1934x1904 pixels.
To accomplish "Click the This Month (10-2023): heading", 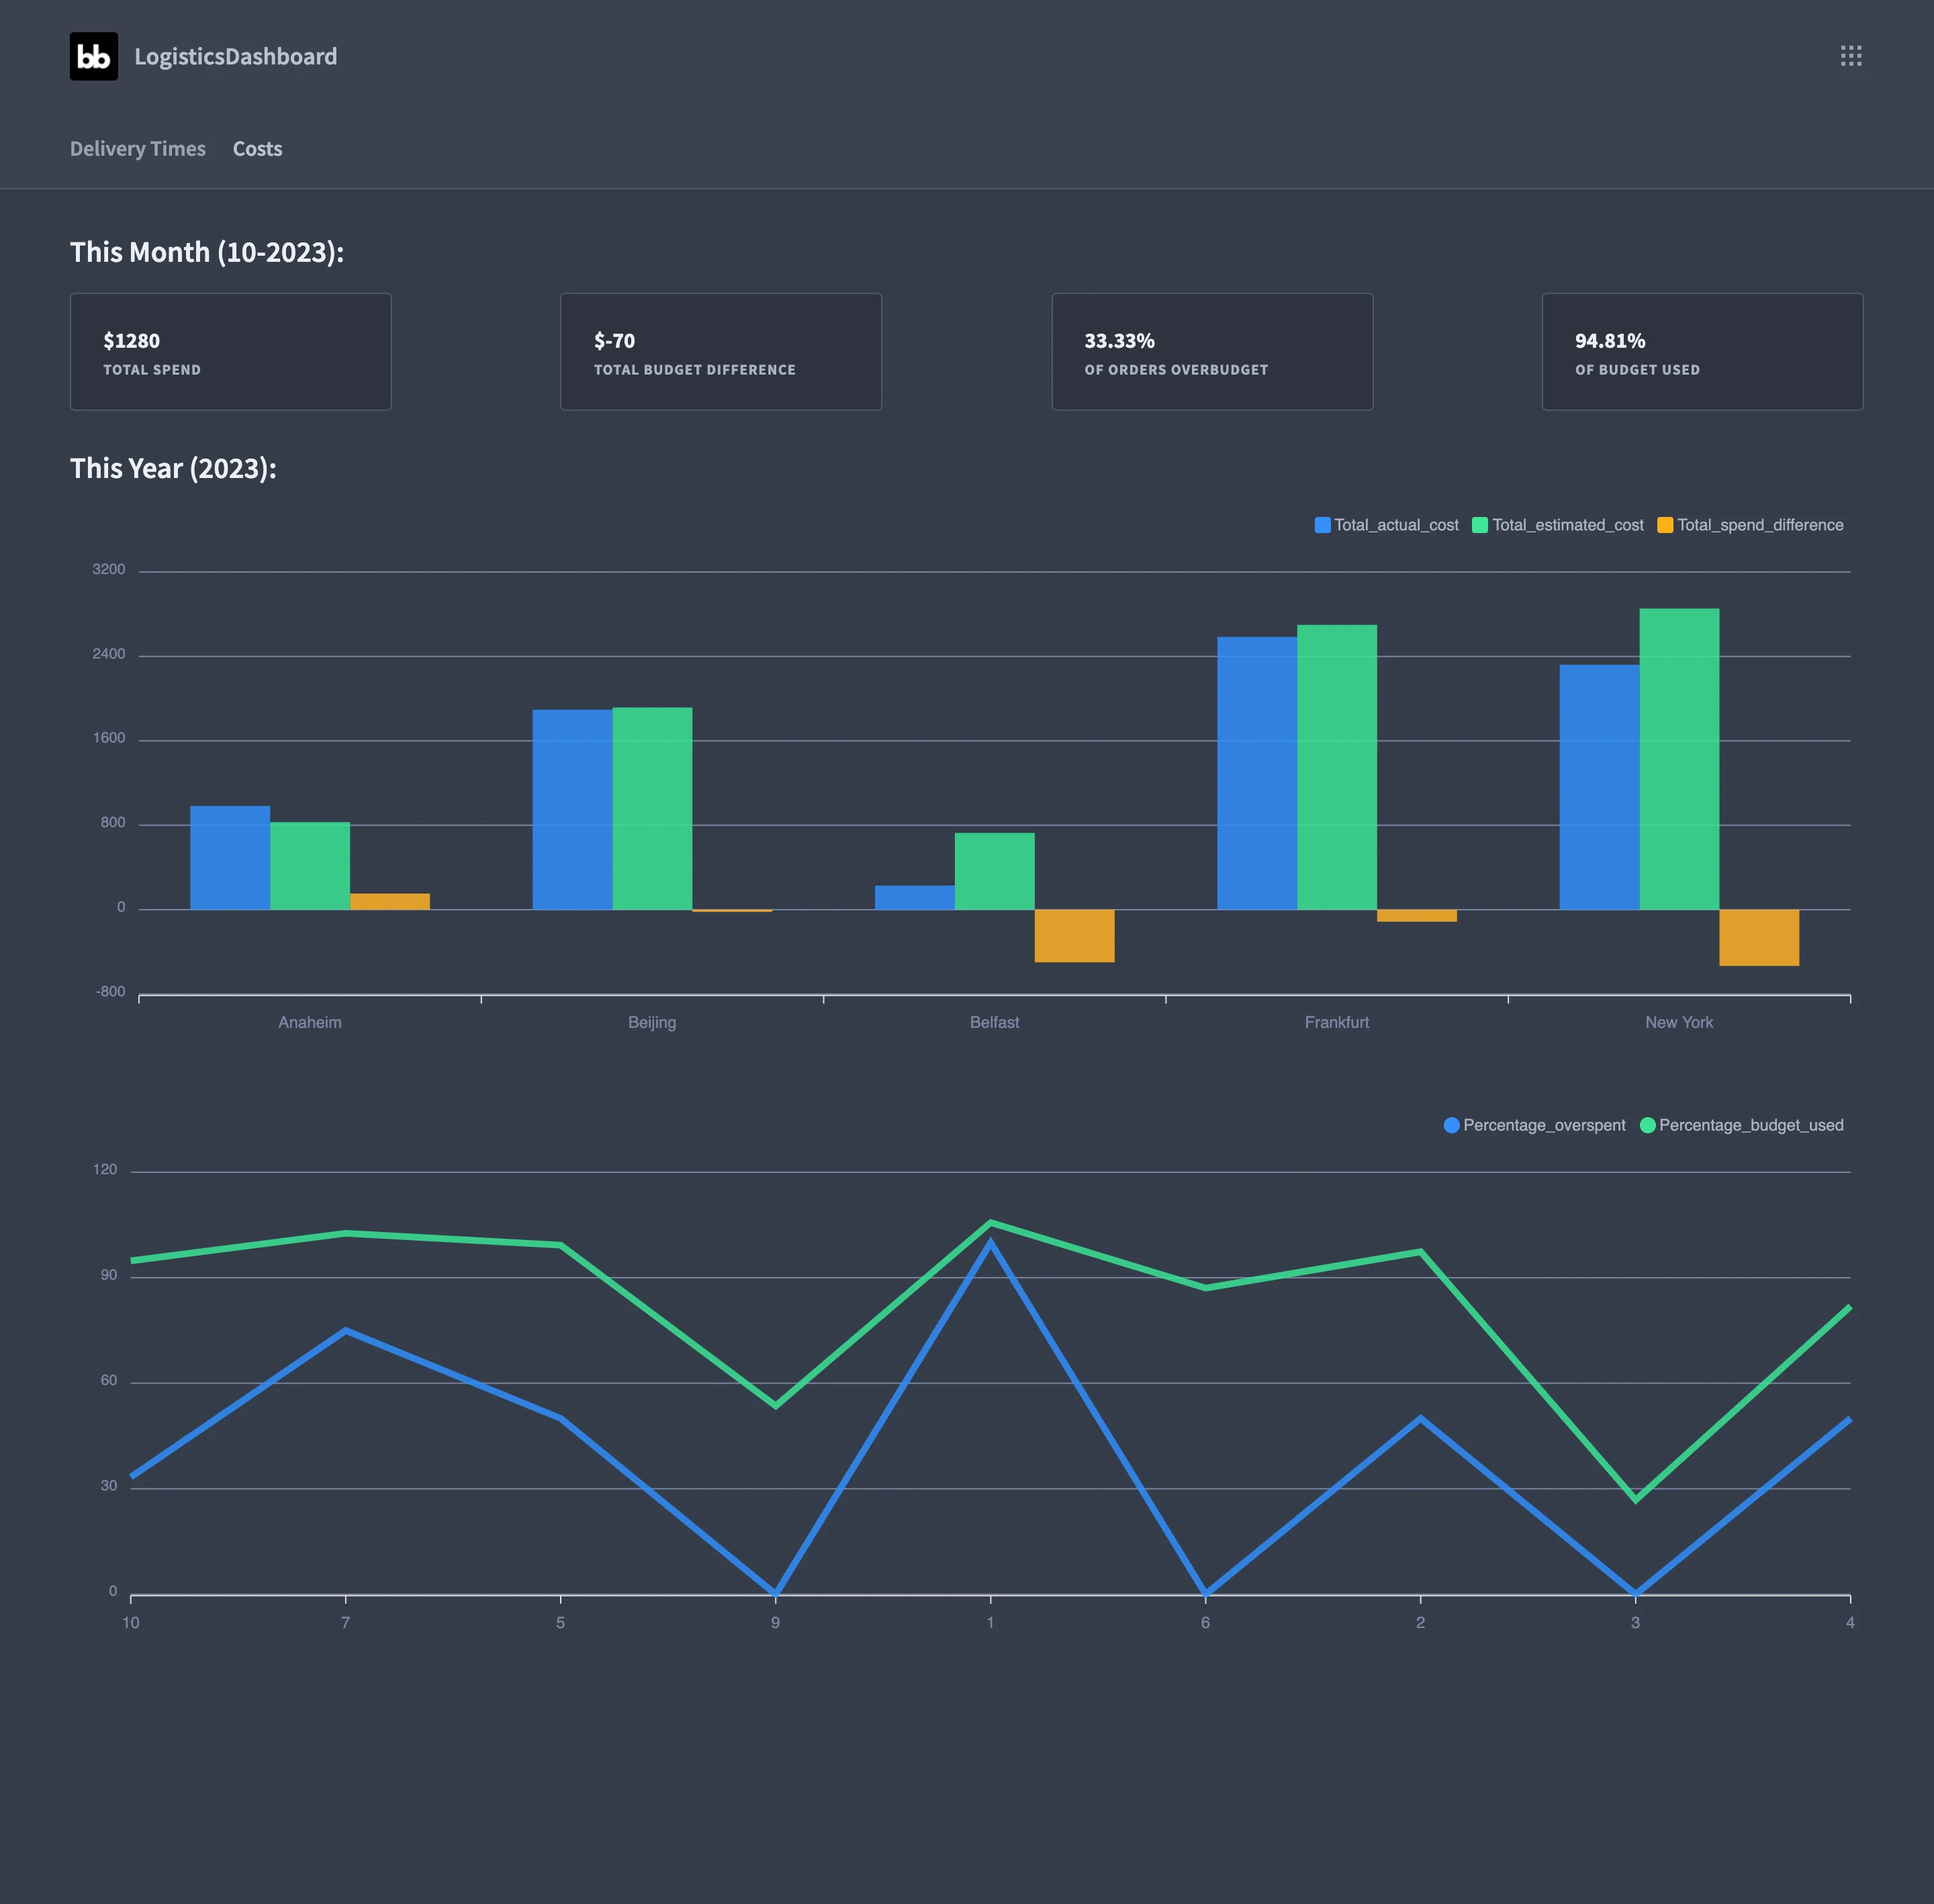I will click(x=207, y=252).
